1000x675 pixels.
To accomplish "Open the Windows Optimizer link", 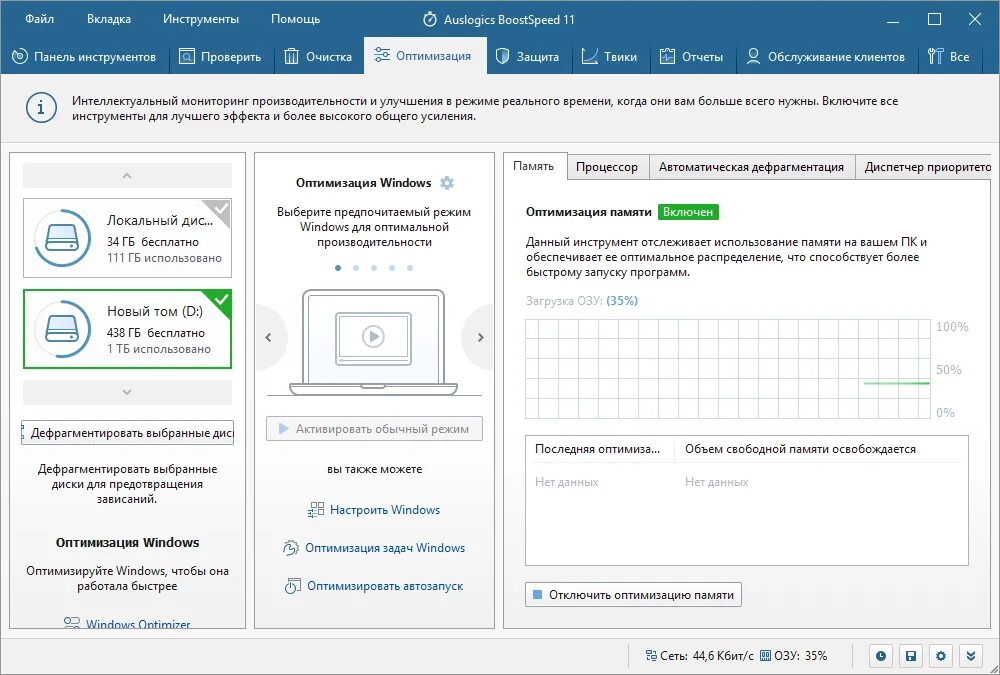I will (138, 624).
